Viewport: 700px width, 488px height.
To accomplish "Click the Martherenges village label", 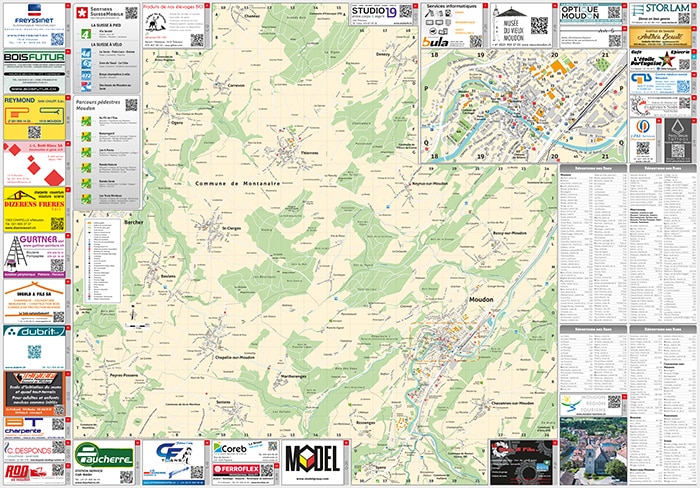I will point(293,376).
